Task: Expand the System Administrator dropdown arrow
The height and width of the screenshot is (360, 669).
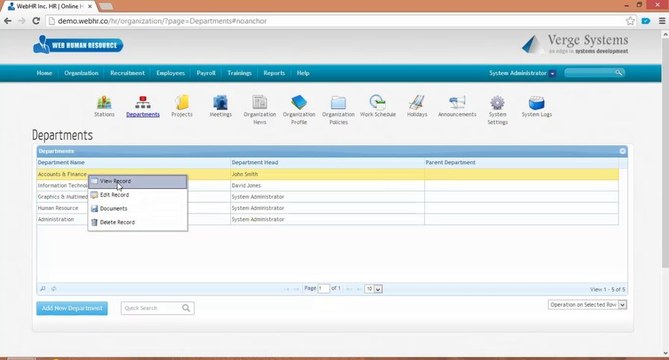Action: click(553, 73)
